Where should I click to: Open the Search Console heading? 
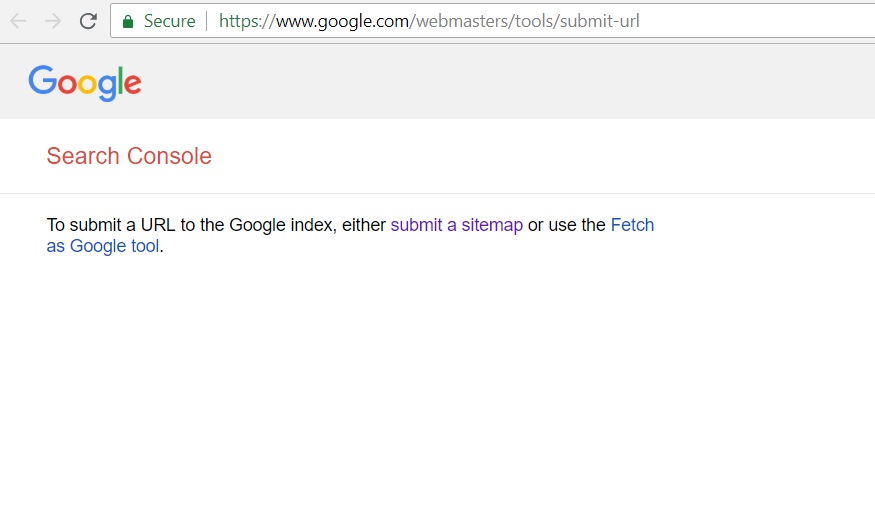129,156
